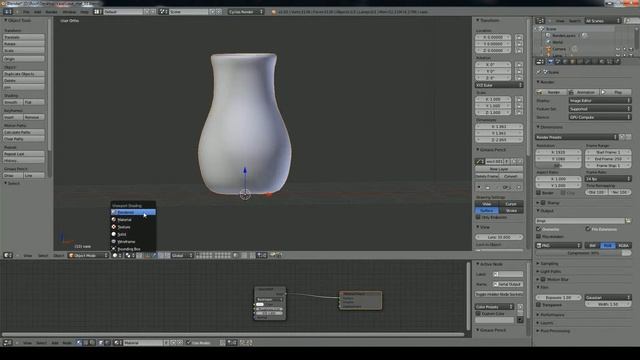Viewport: 640px width, 360px height.
Task: Select Surface drawing setting
Action: (x=487, y=211)
